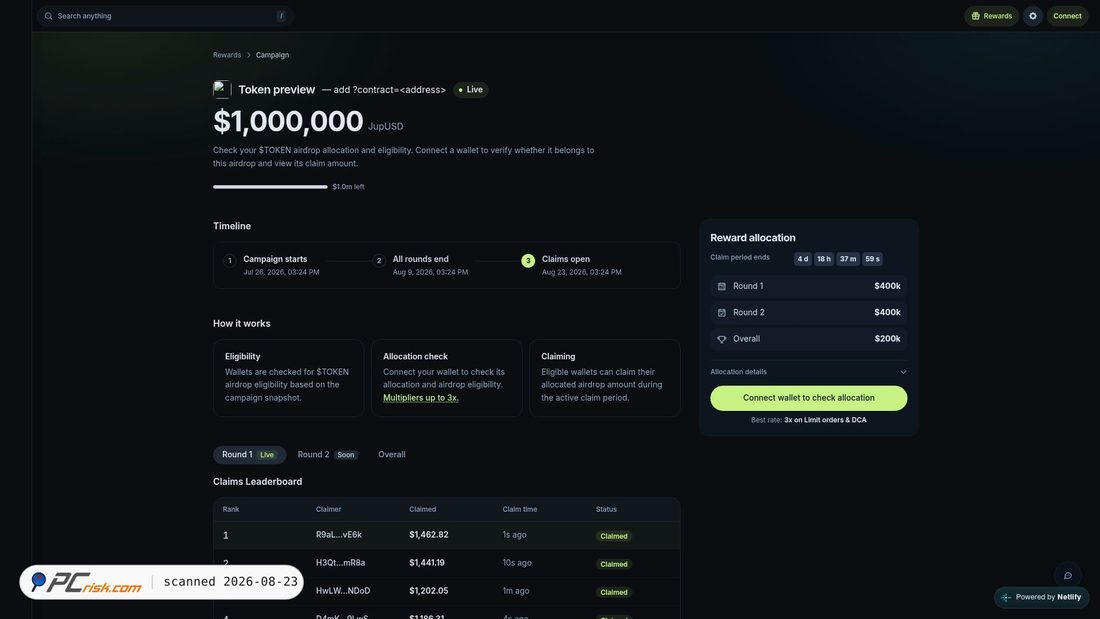1100x619 pixels.
Task: Go to Rewards breadcrumb
Action: click(227, 55)
